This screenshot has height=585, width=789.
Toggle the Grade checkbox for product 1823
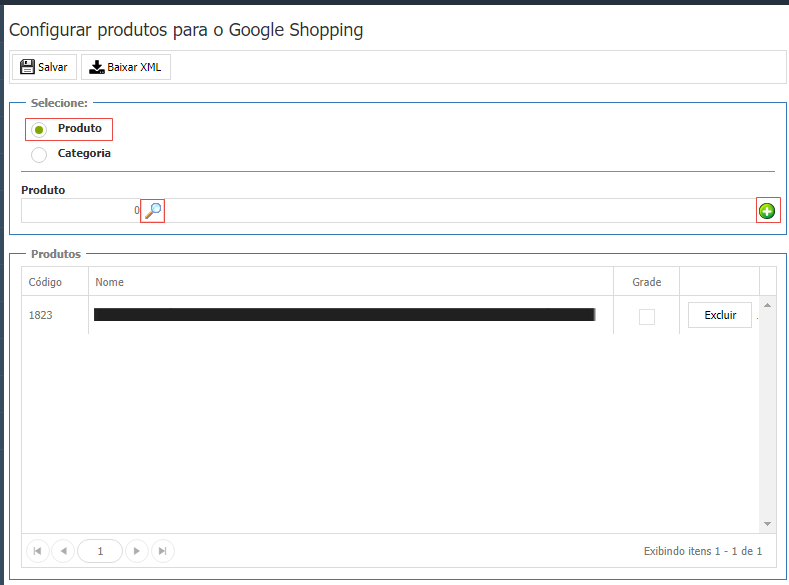pyautogui.click(x=647, y=316)
